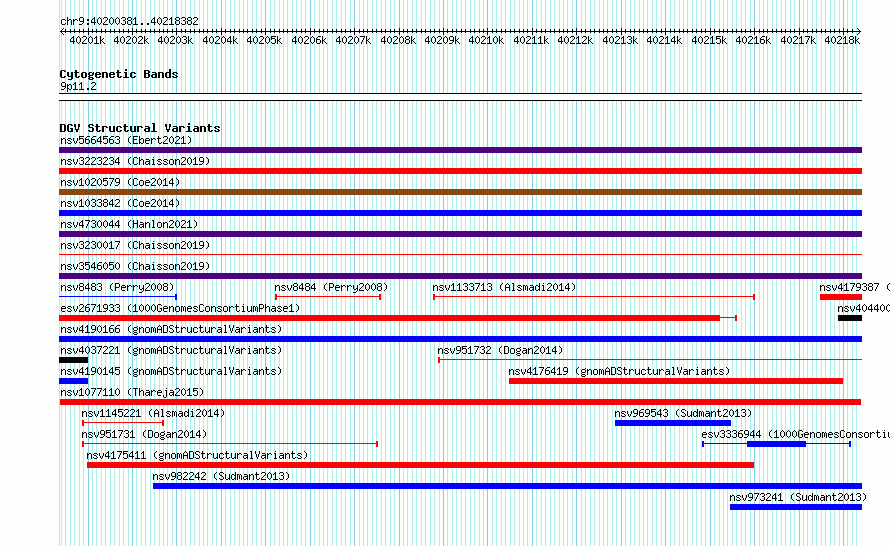Click the nsv4037221 (gnomADStructuralVariants) label

pos(171,350)
